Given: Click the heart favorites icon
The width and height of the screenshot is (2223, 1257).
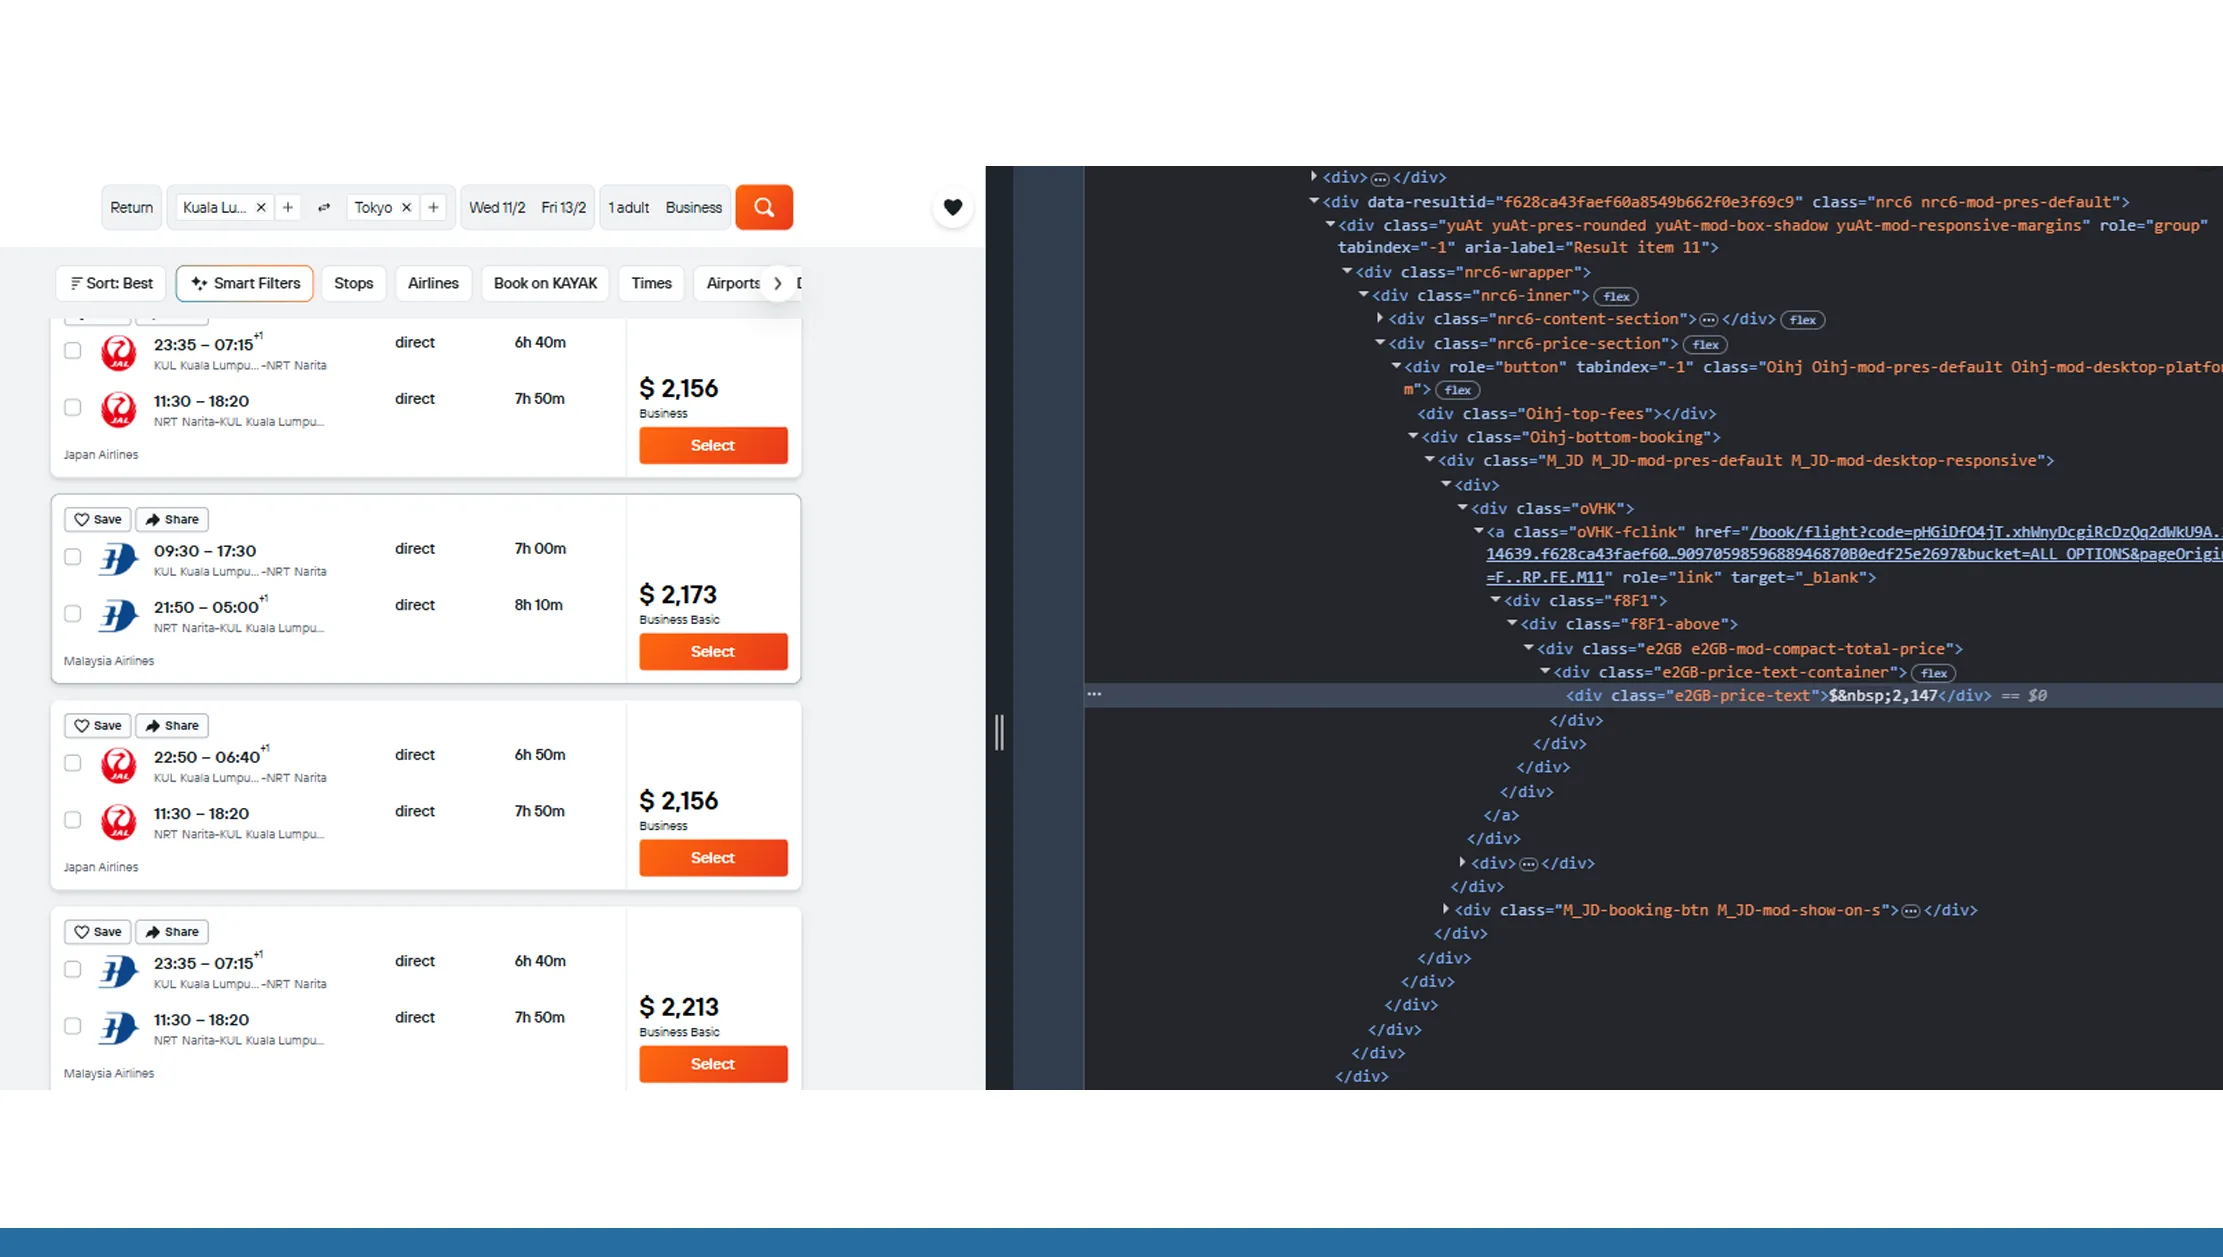Looking at the screenshot, I should tap(952, 207).
